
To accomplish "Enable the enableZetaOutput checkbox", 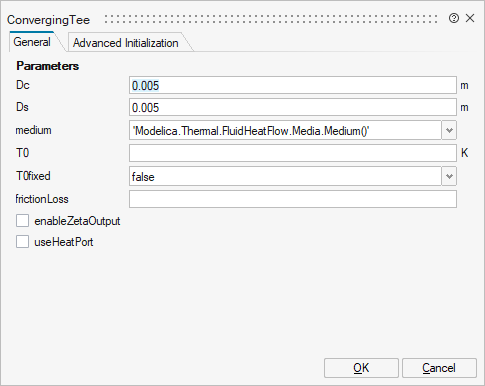I will click(22, 221).
